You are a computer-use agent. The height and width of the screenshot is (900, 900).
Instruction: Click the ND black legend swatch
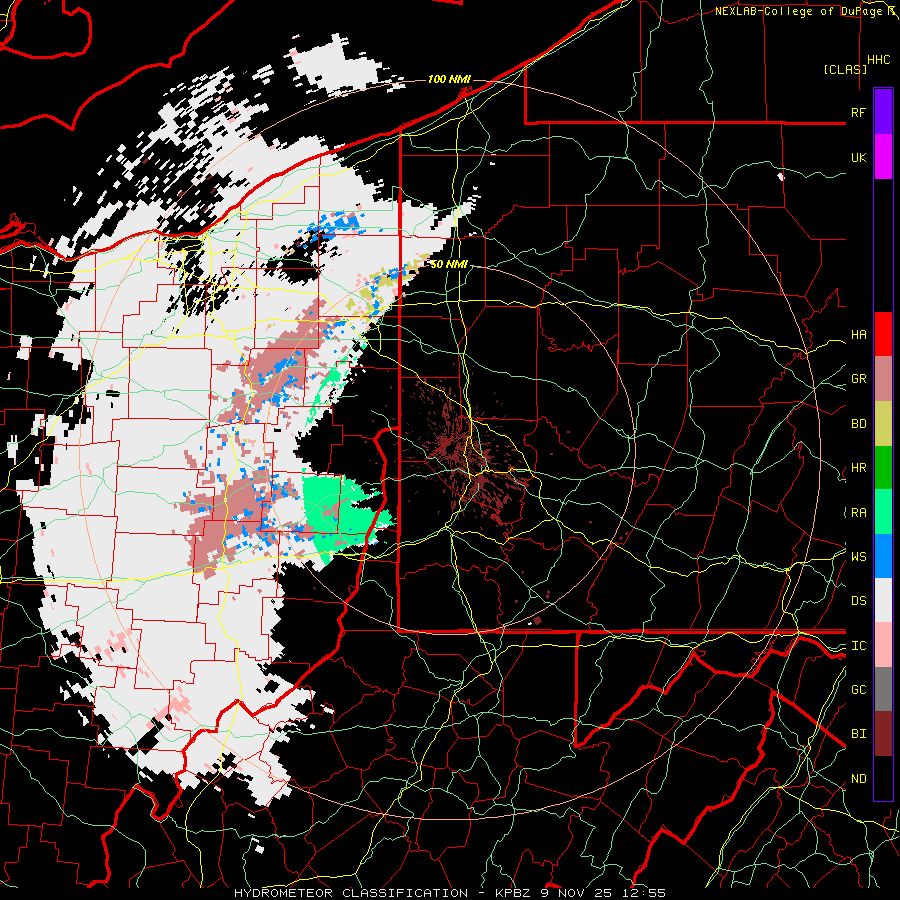coord(883,778)
